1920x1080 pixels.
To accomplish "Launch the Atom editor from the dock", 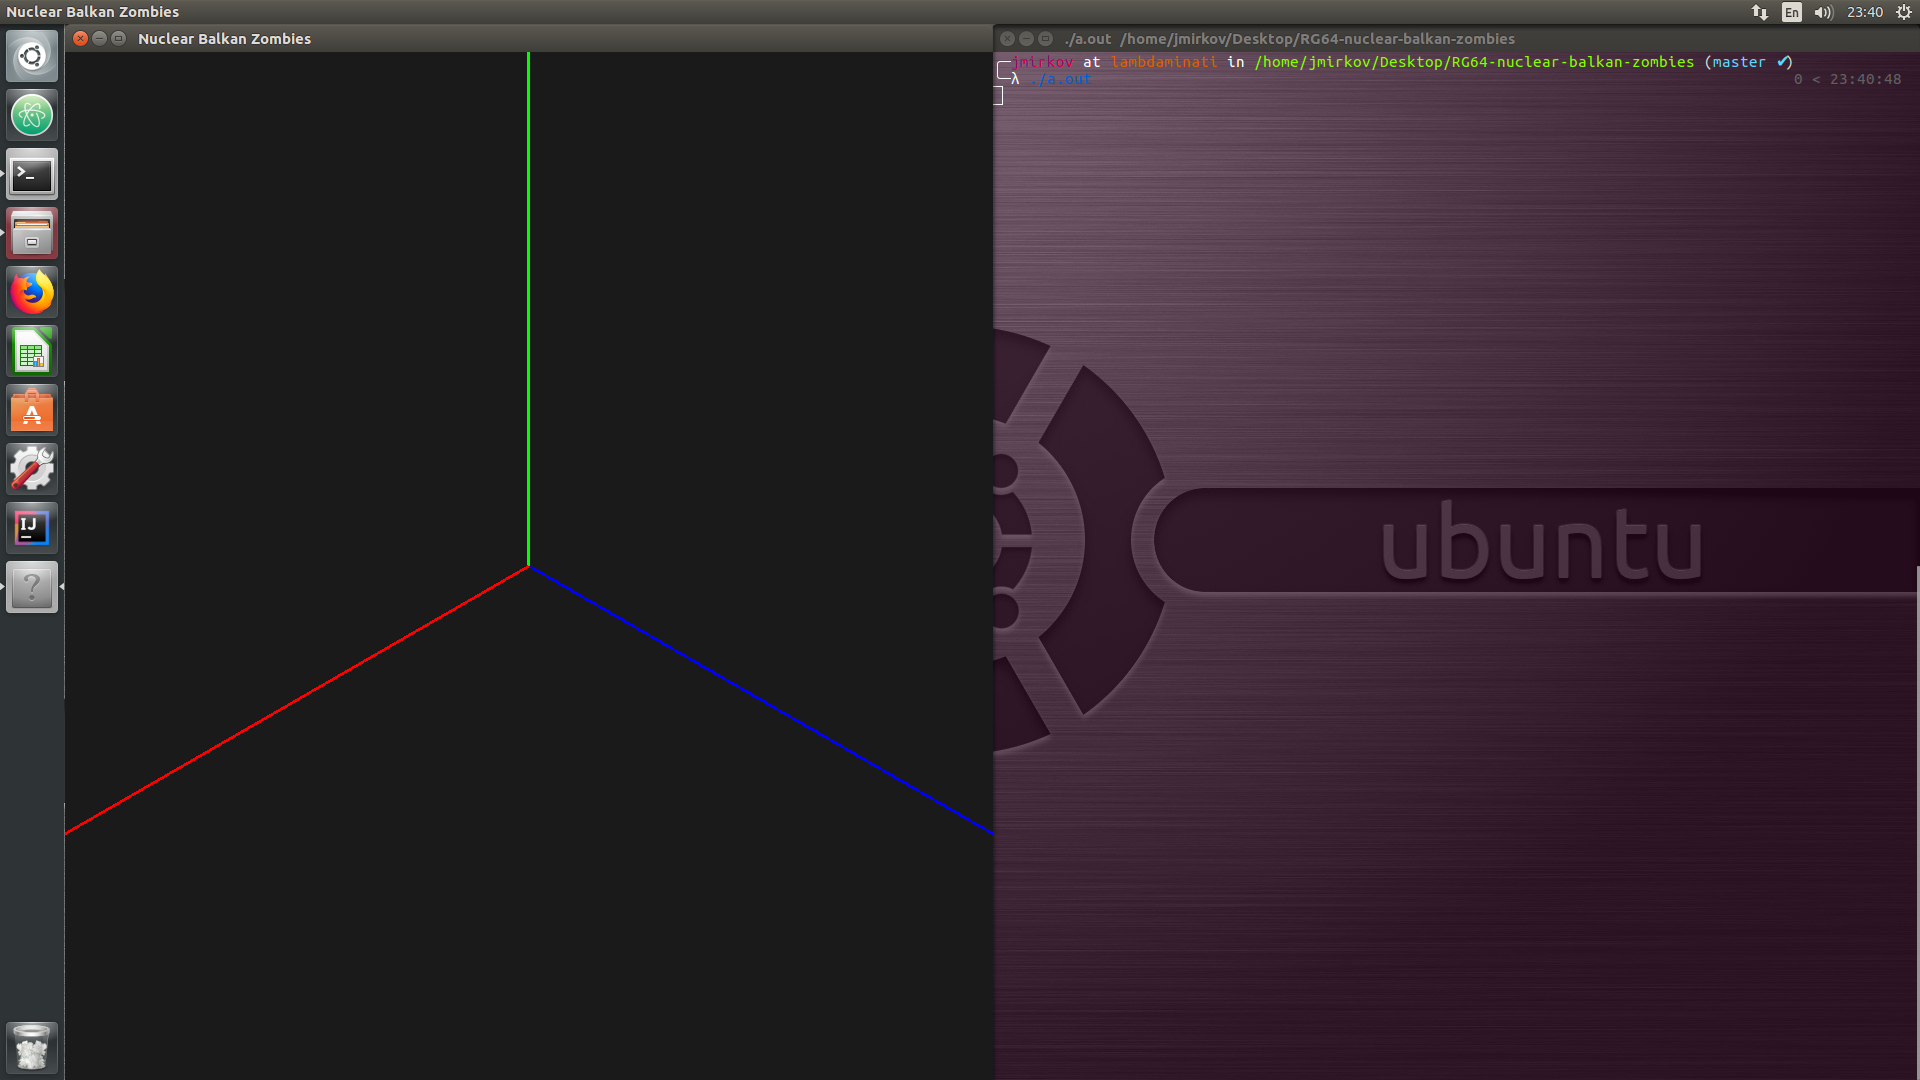I will pyautogui.click(x=32, y=115).
